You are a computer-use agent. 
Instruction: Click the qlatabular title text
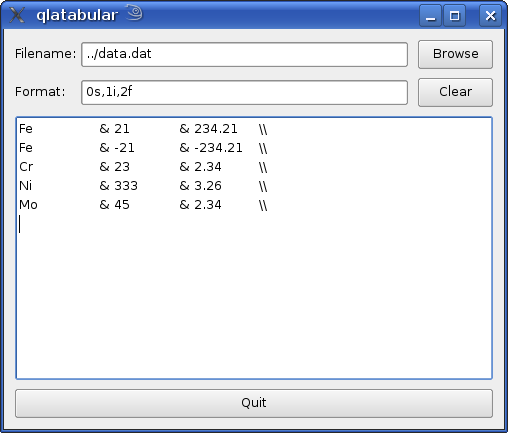tap(77, 15)
